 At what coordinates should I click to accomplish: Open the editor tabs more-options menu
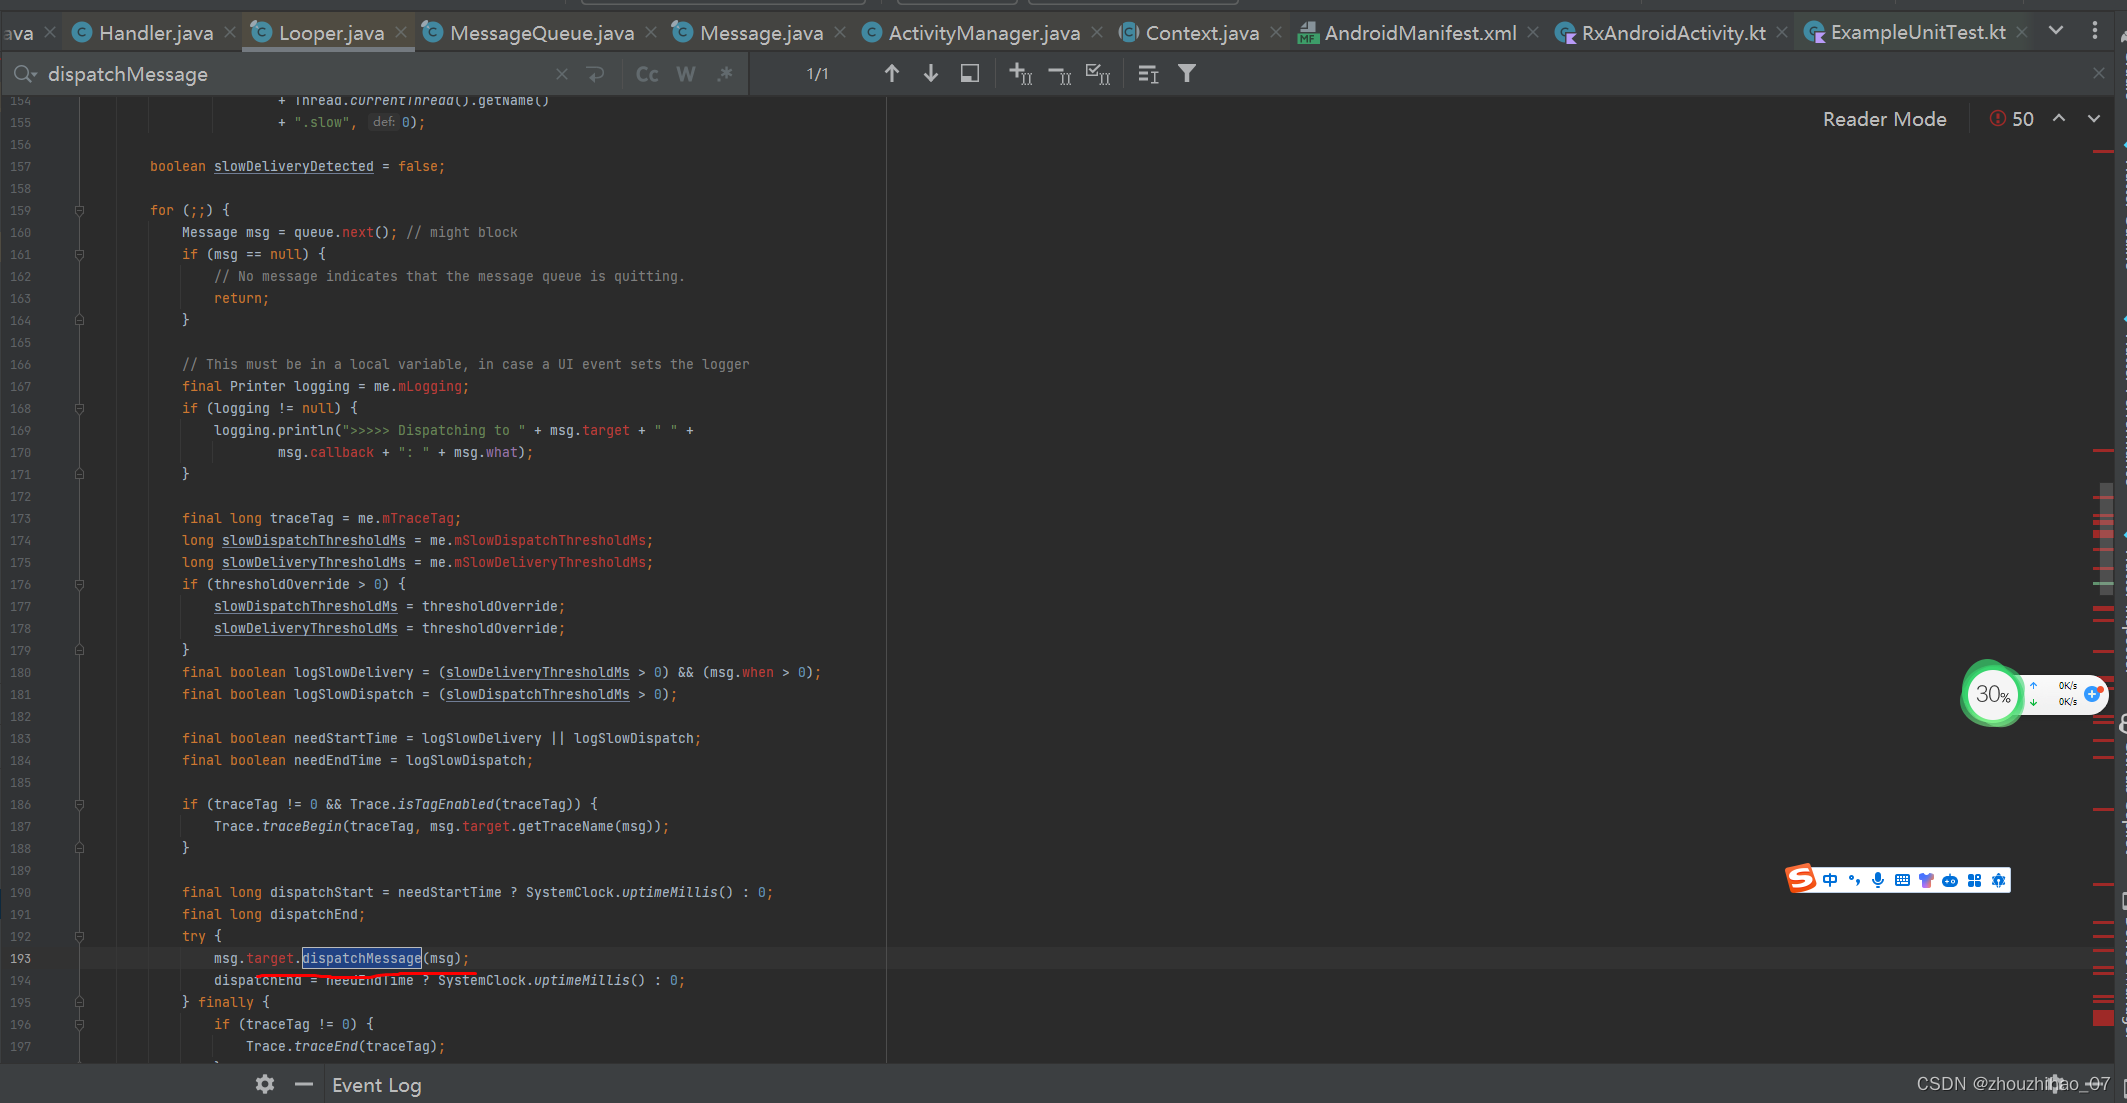(x=2095, y=31)
